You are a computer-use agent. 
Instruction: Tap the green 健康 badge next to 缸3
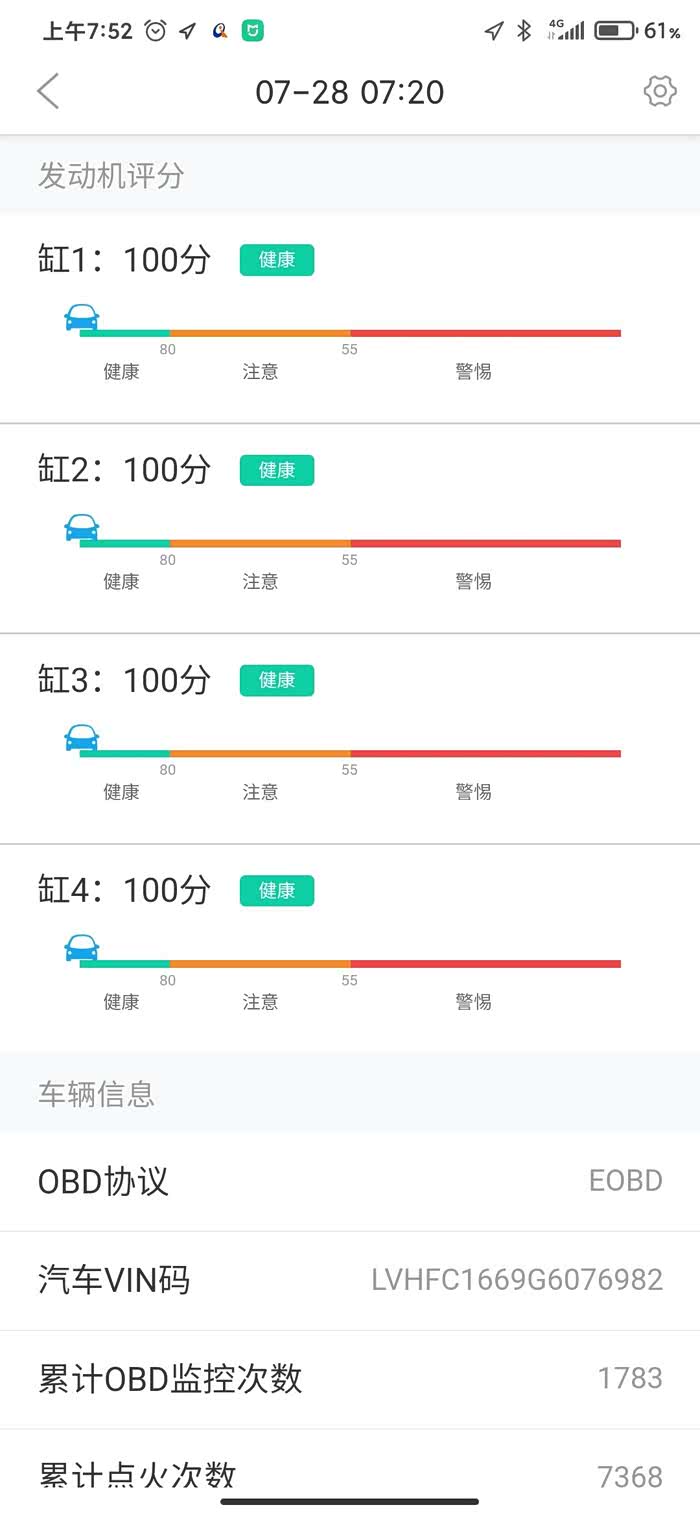click(x=277, y=680)
